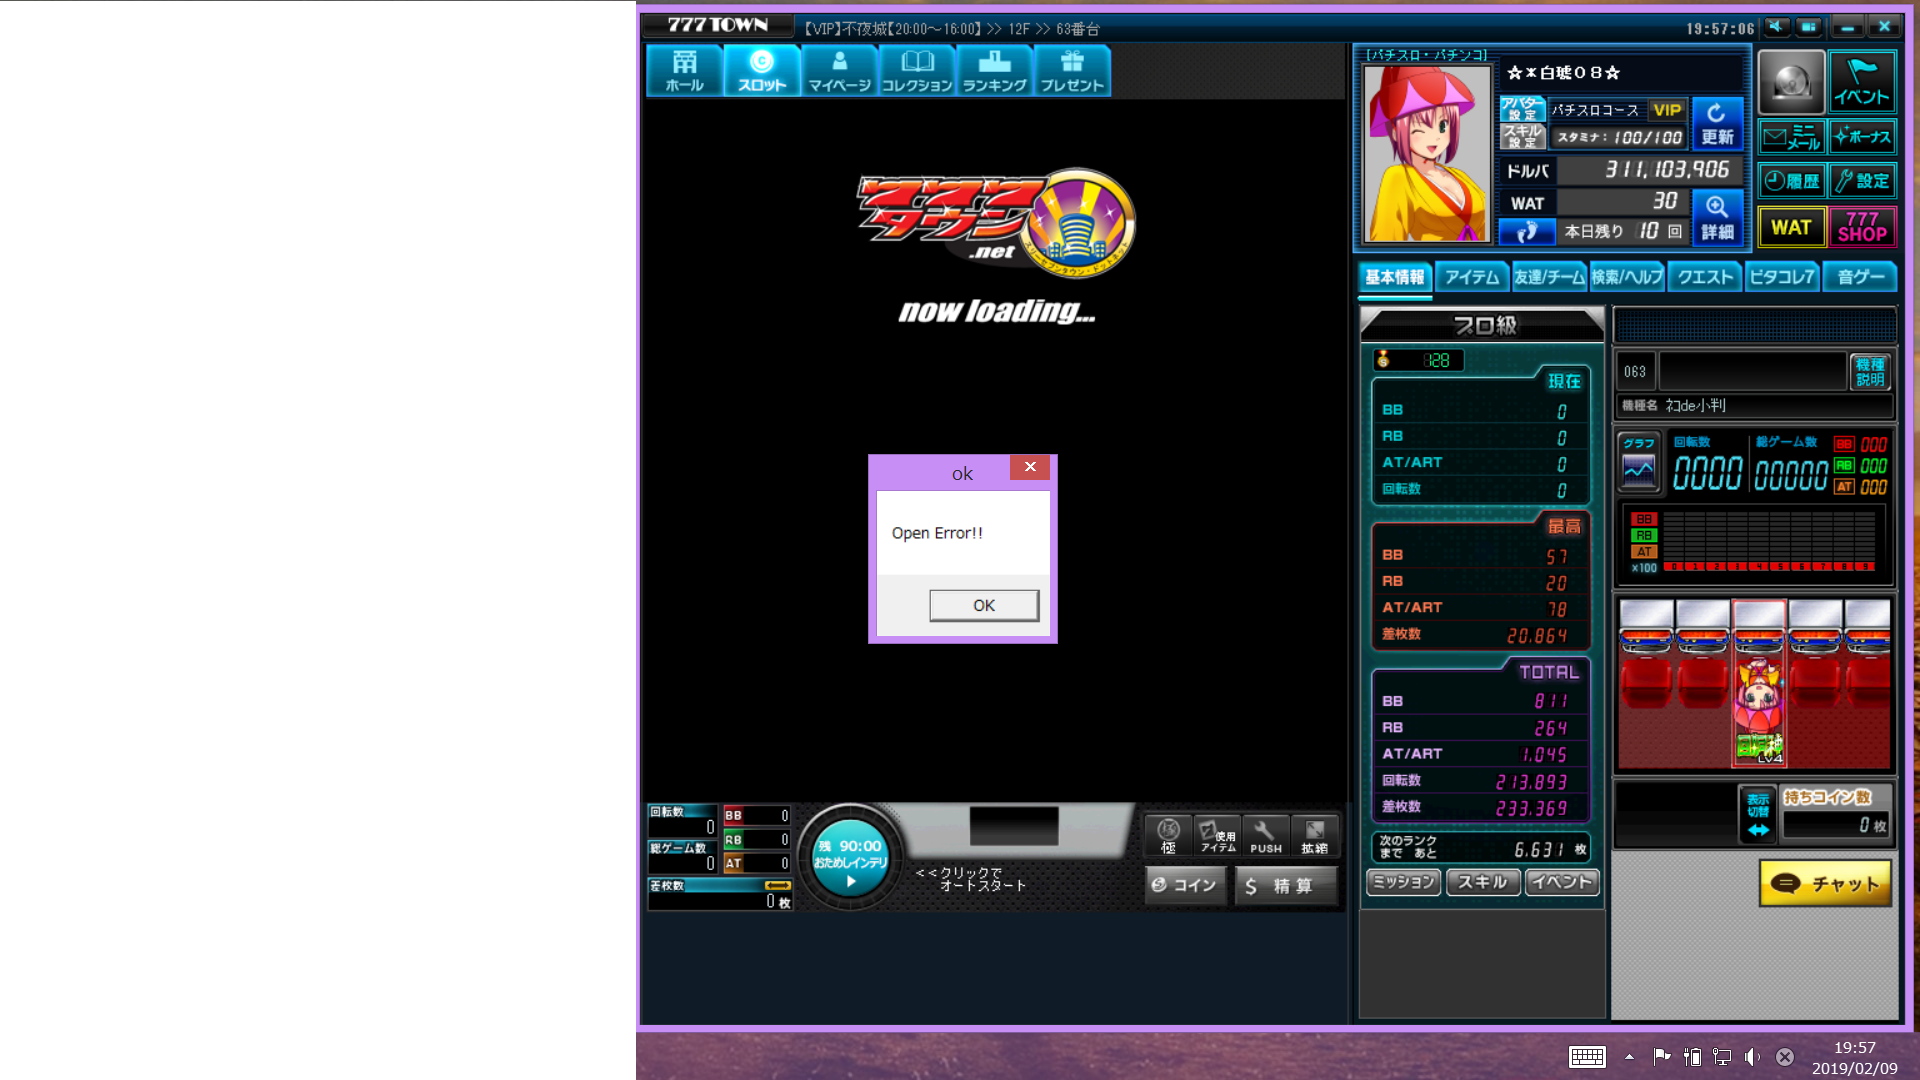Start おためしインテリ auto play circle
1920x1080 pixels.
click(x=850, y=858)
